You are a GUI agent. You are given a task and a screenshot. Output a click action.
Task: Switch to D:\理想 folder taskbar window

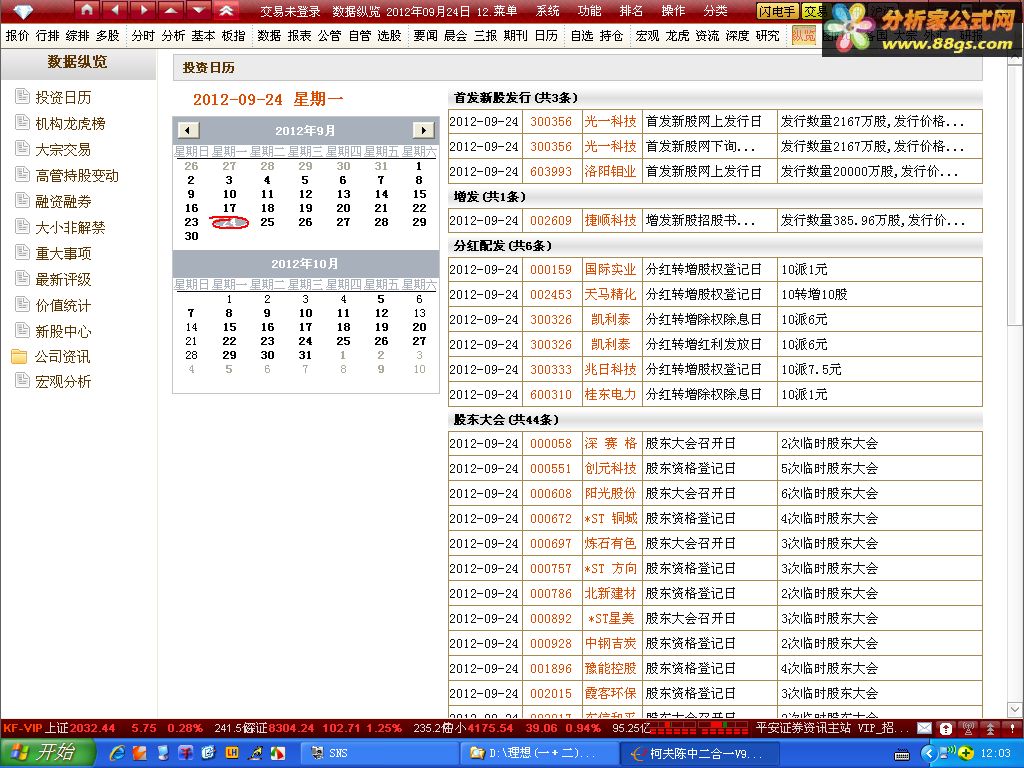click(539, 753)
